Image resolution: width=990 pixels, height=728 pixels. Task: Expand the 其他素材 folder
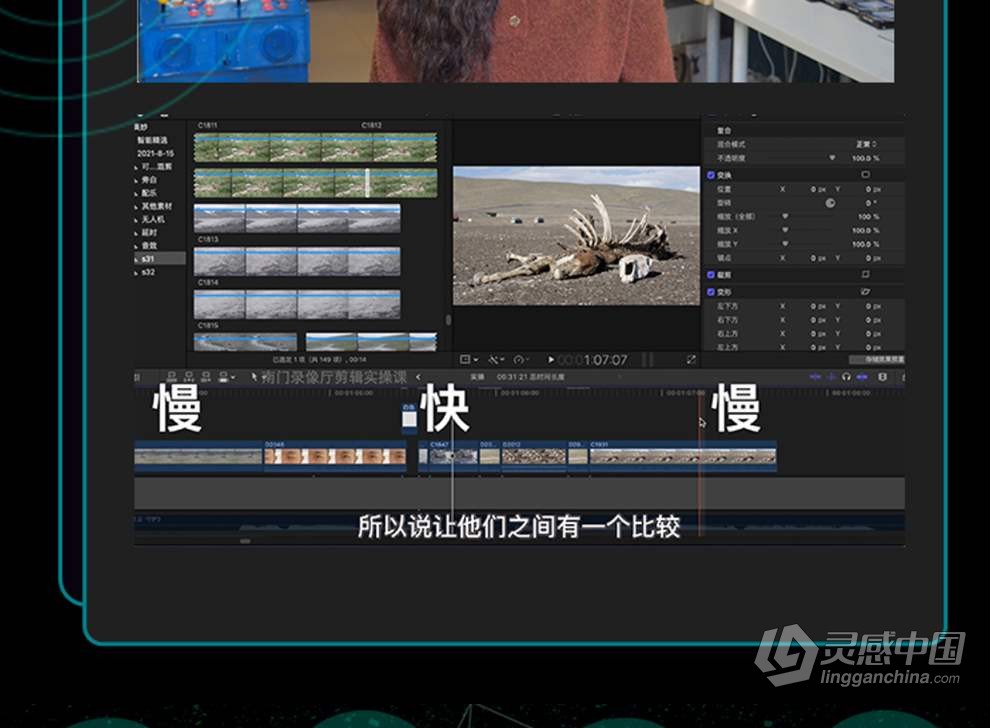[x=136, y=207]
